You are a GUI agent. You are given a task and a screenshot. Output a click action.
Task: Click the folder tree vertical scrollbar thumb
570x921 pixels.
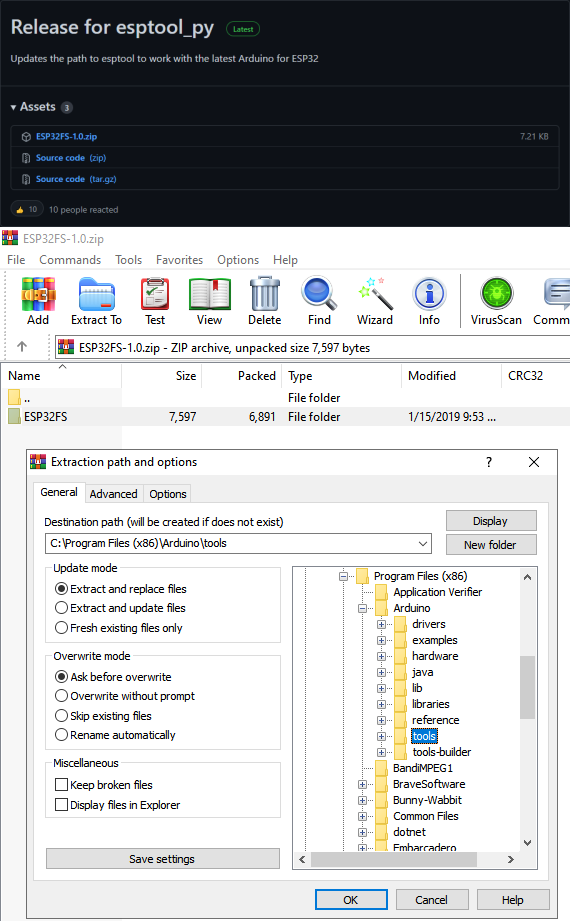tap(527, 687)
